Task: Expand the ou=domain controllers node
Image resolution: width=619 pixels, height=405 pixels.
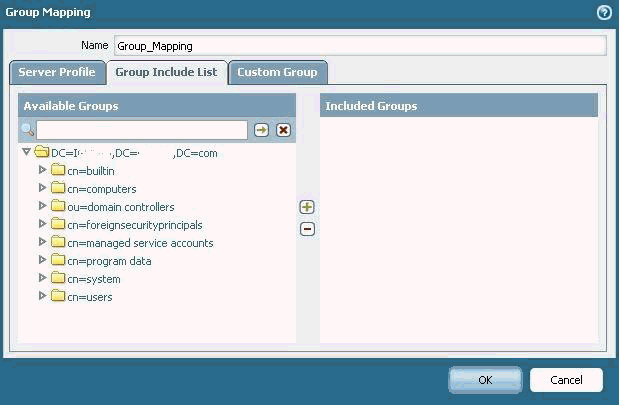Action: [x=42, y=207]
